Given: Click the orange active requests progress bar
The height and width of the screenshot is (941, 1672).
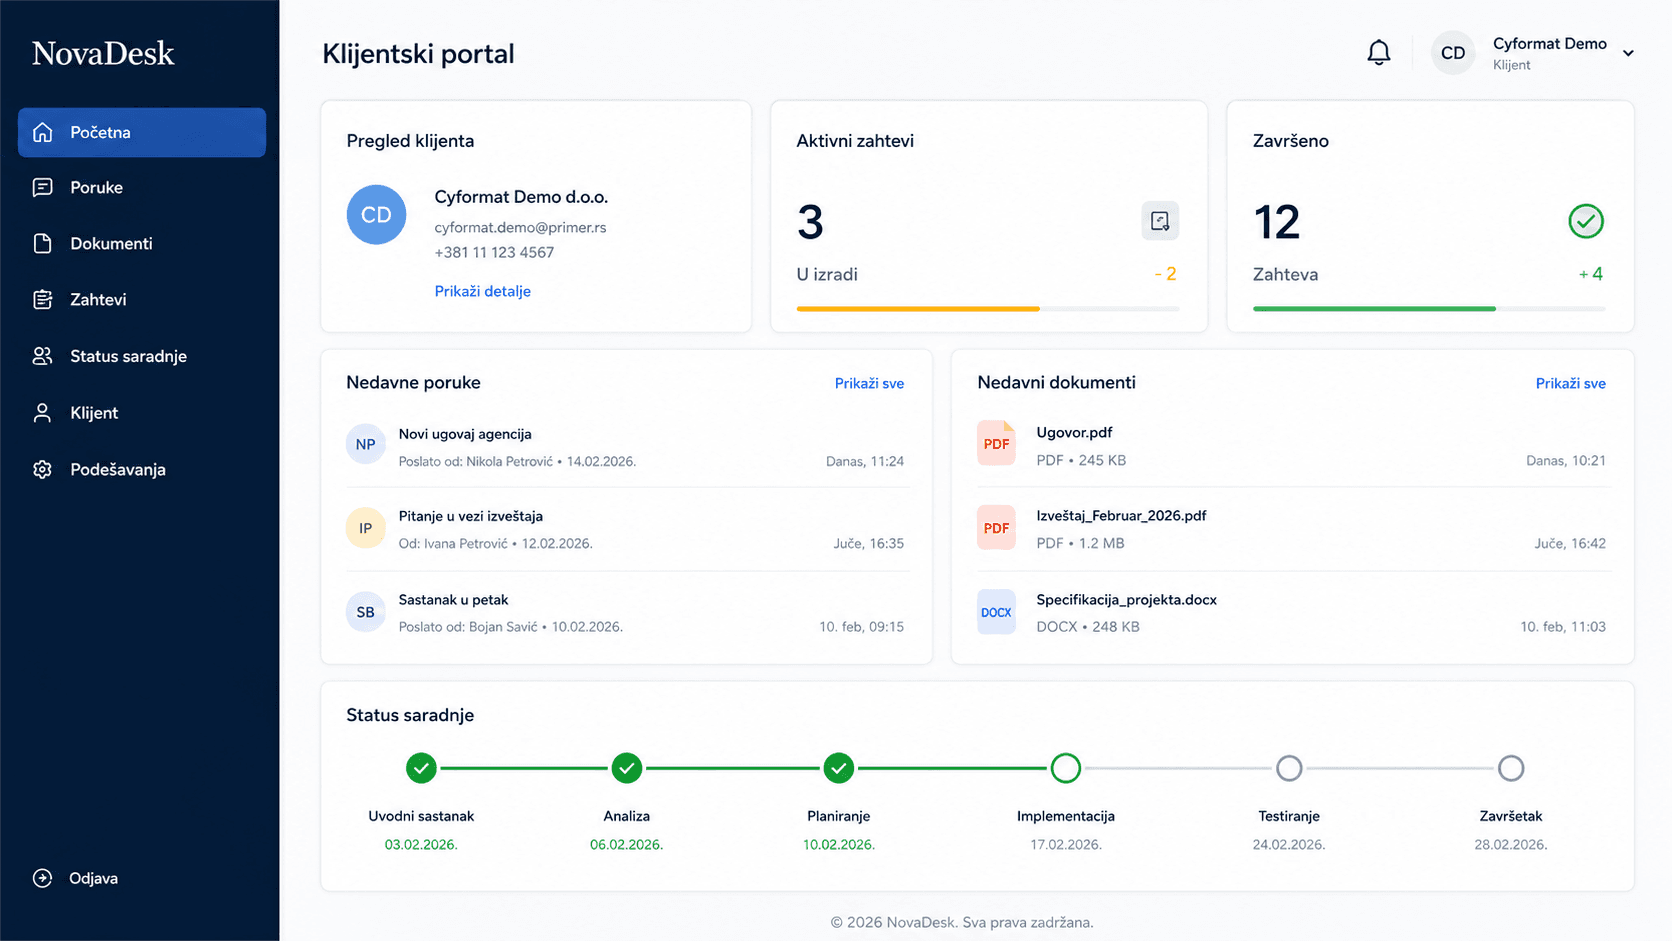Looking at the screenshot, I should 918,309.
